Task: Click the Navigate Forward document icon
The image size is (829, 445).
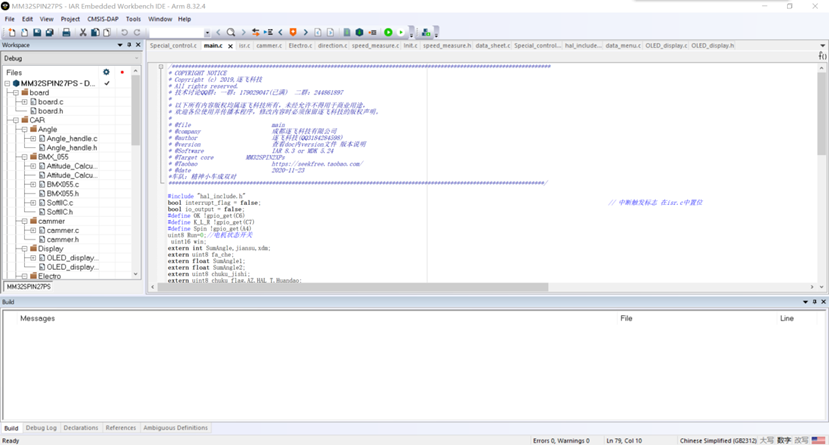Action: 330,32
